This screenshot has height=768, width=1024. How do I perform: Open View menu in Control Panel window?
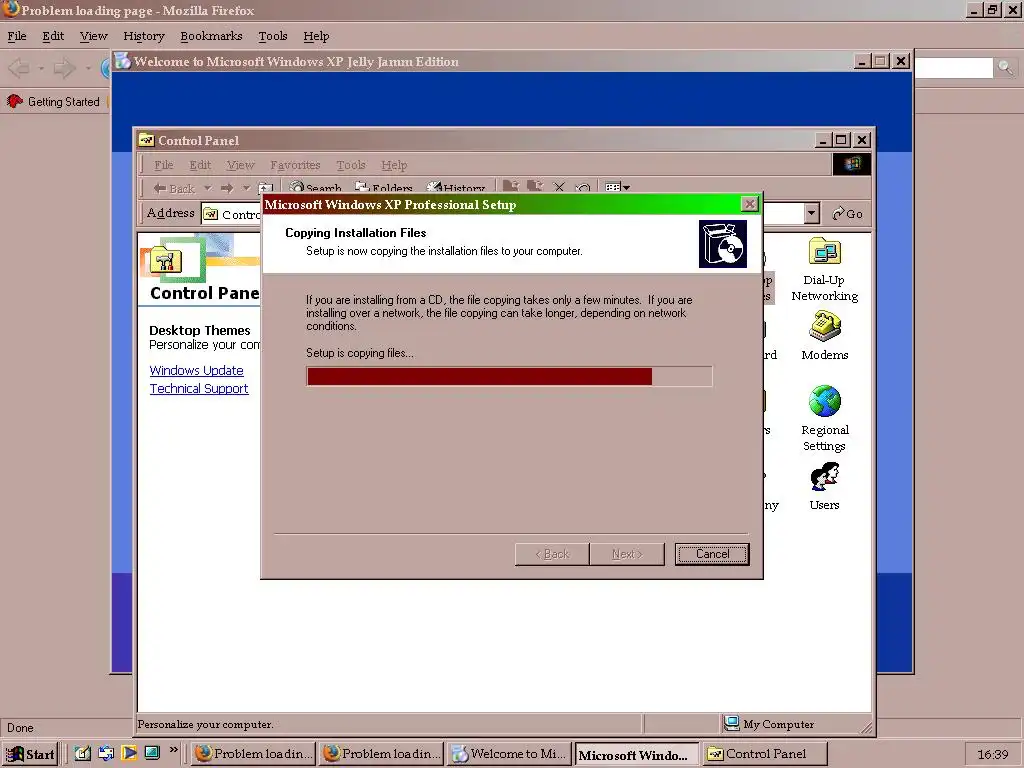tap(240, 165)
